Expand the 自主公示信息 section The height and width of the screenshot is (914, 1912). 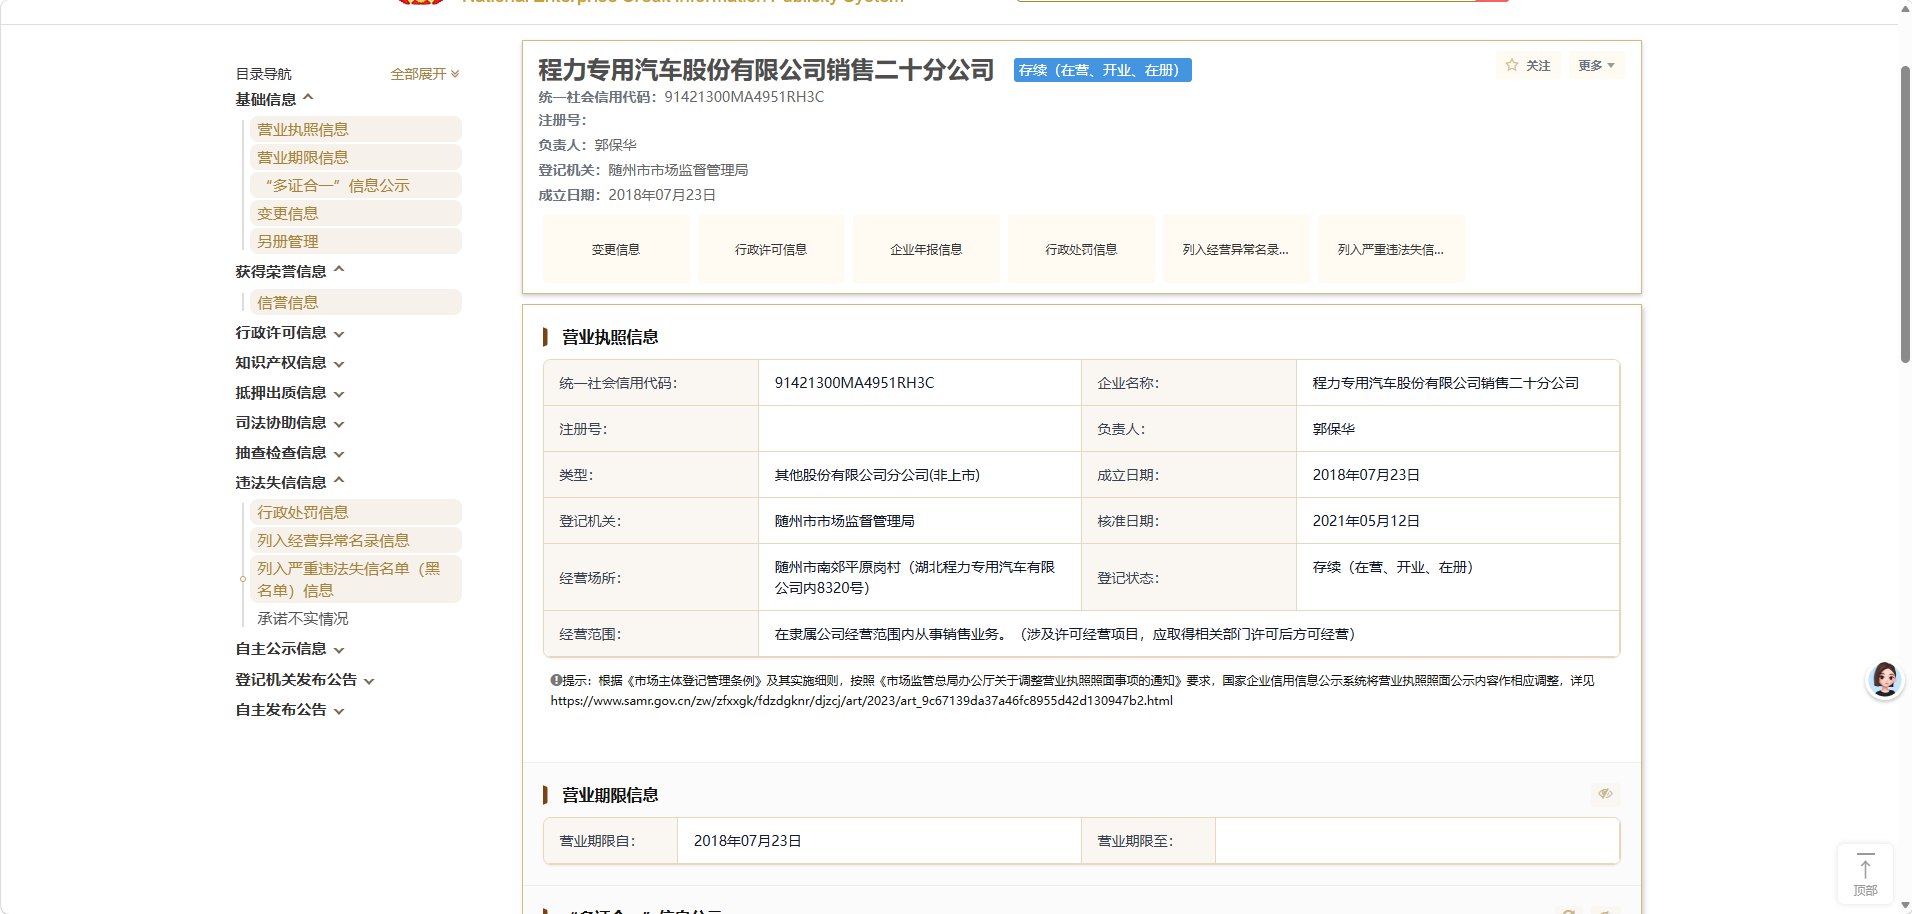click(290, 649)
